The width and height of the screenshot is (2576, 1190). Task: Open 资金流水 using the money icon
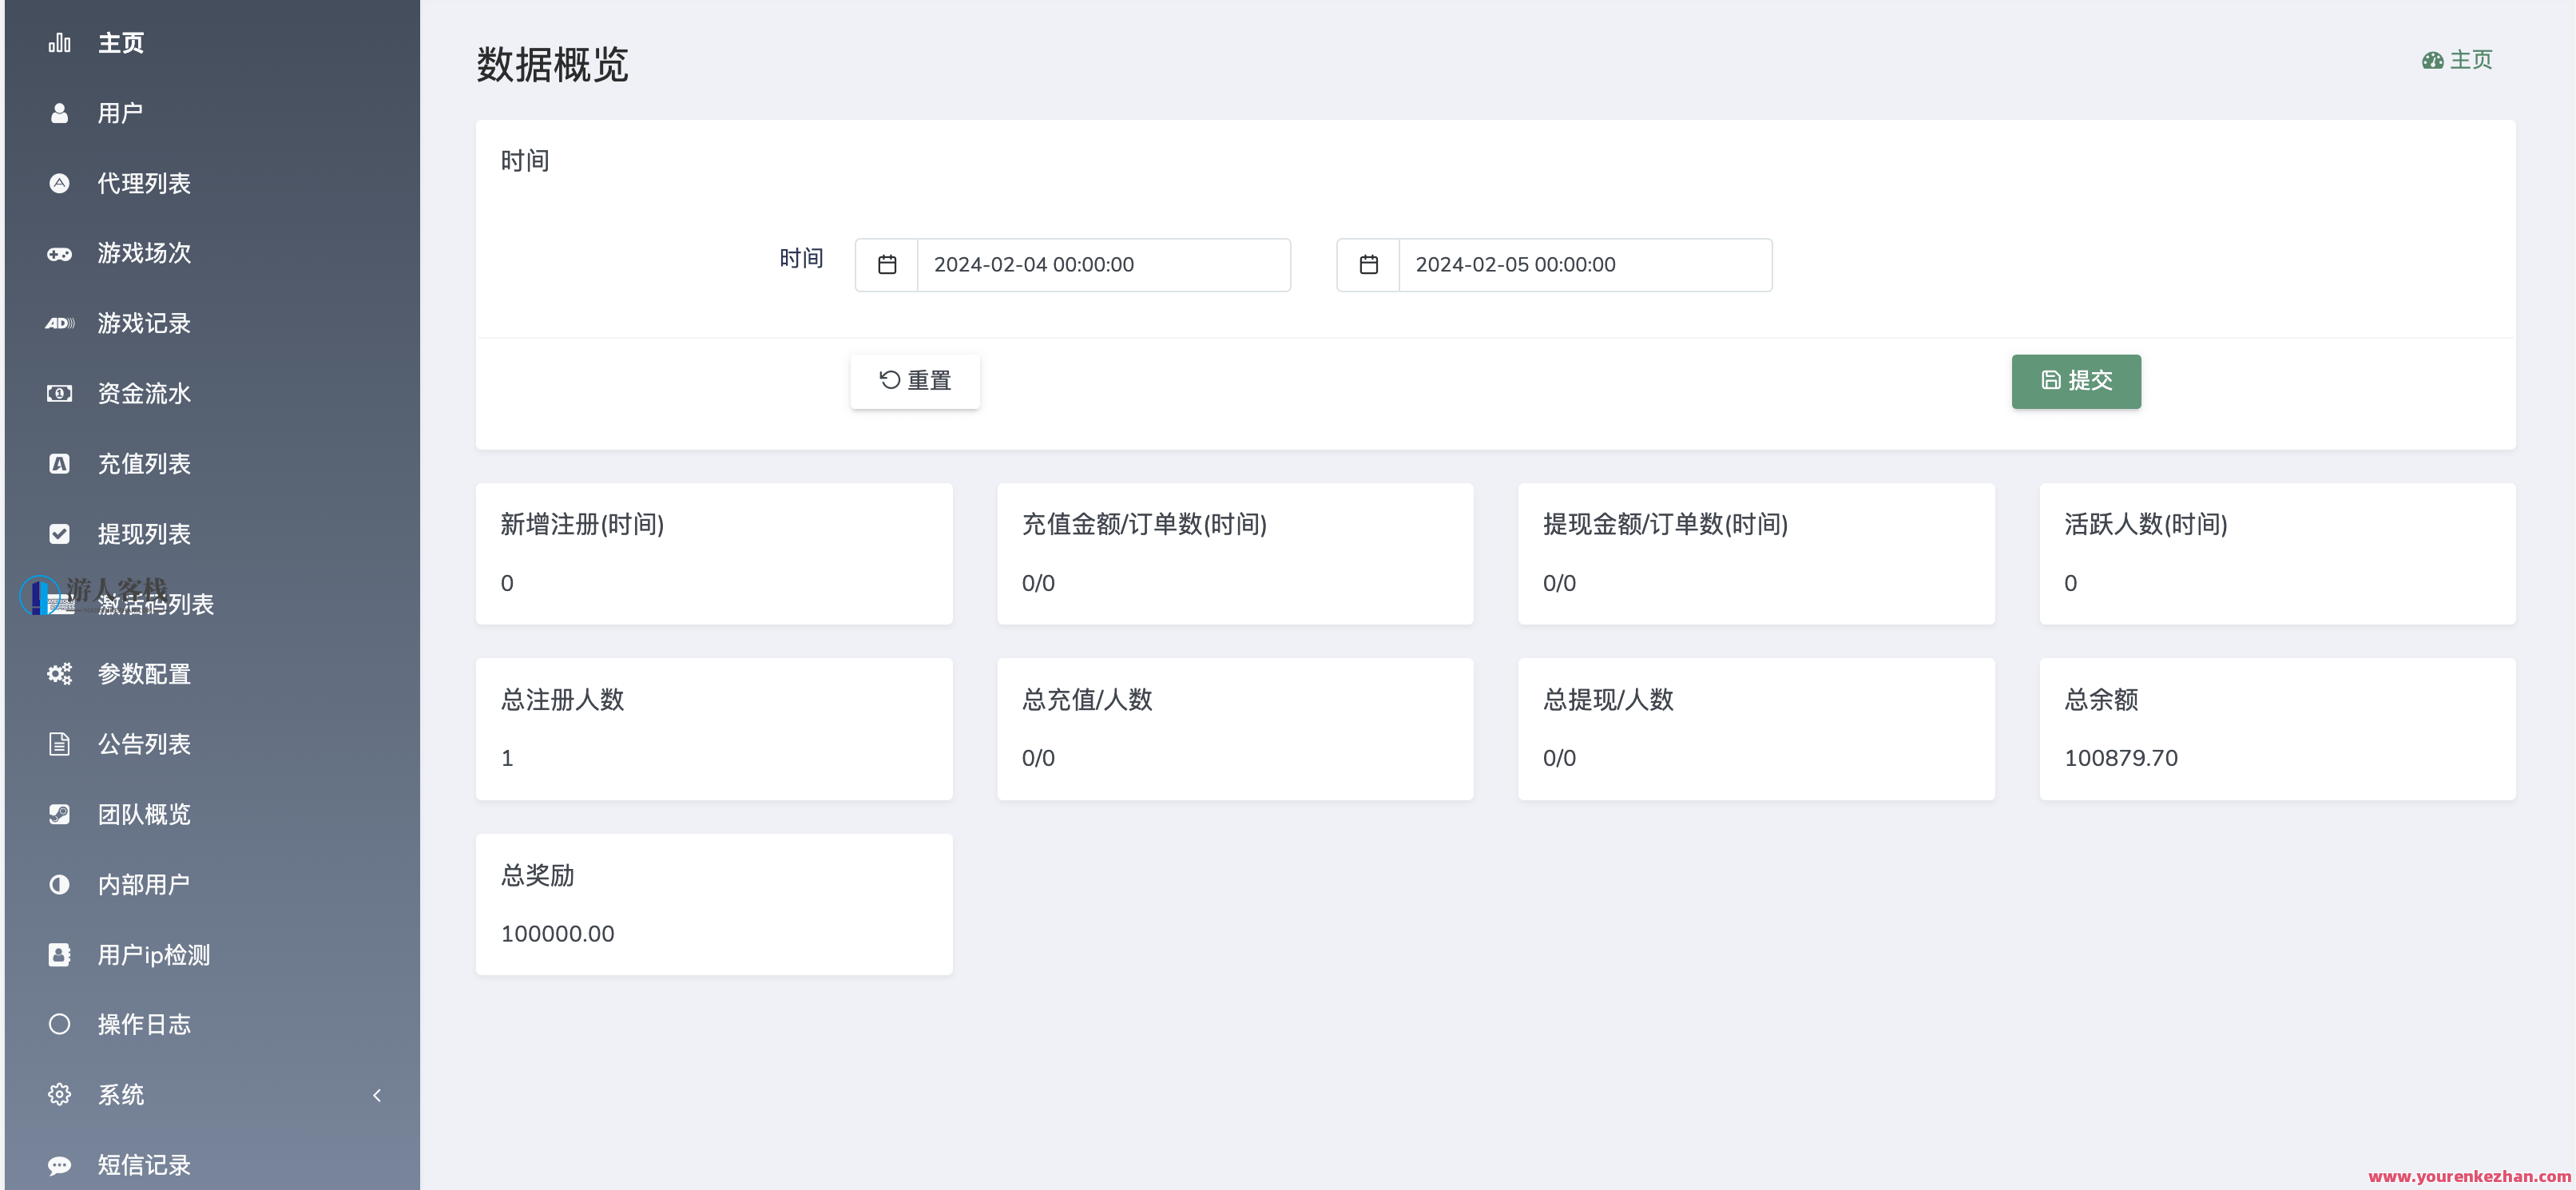[59, 393]
